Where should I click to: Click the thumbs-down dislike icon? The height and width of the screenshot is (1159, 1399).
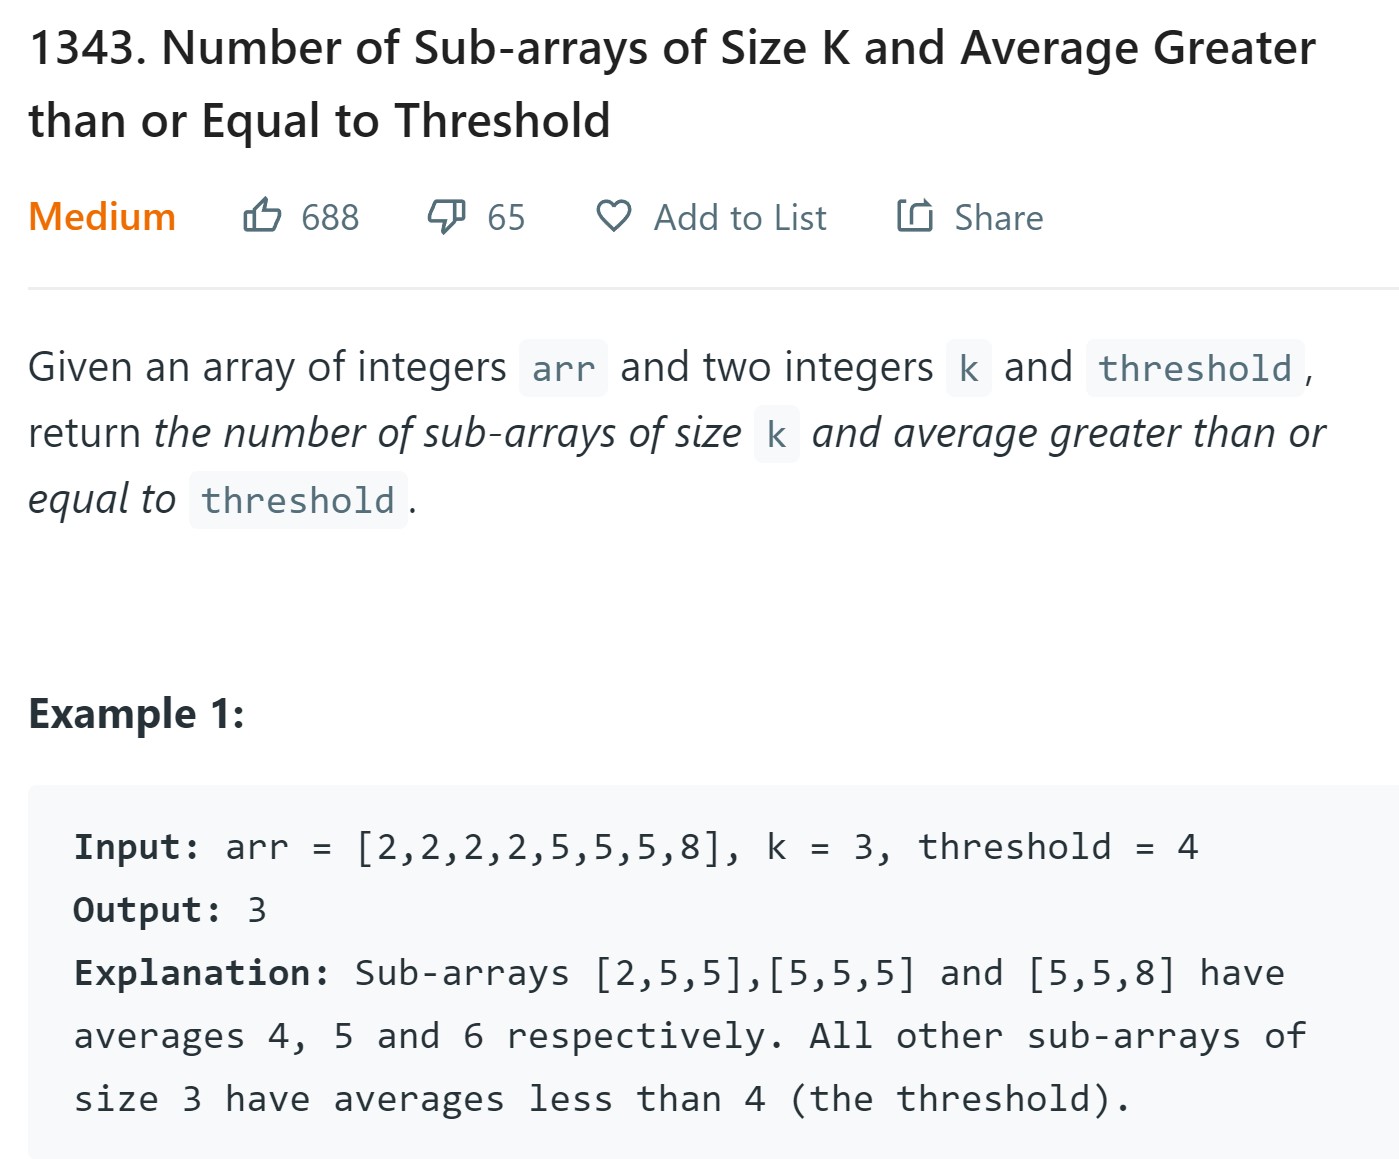coord(446,216)
